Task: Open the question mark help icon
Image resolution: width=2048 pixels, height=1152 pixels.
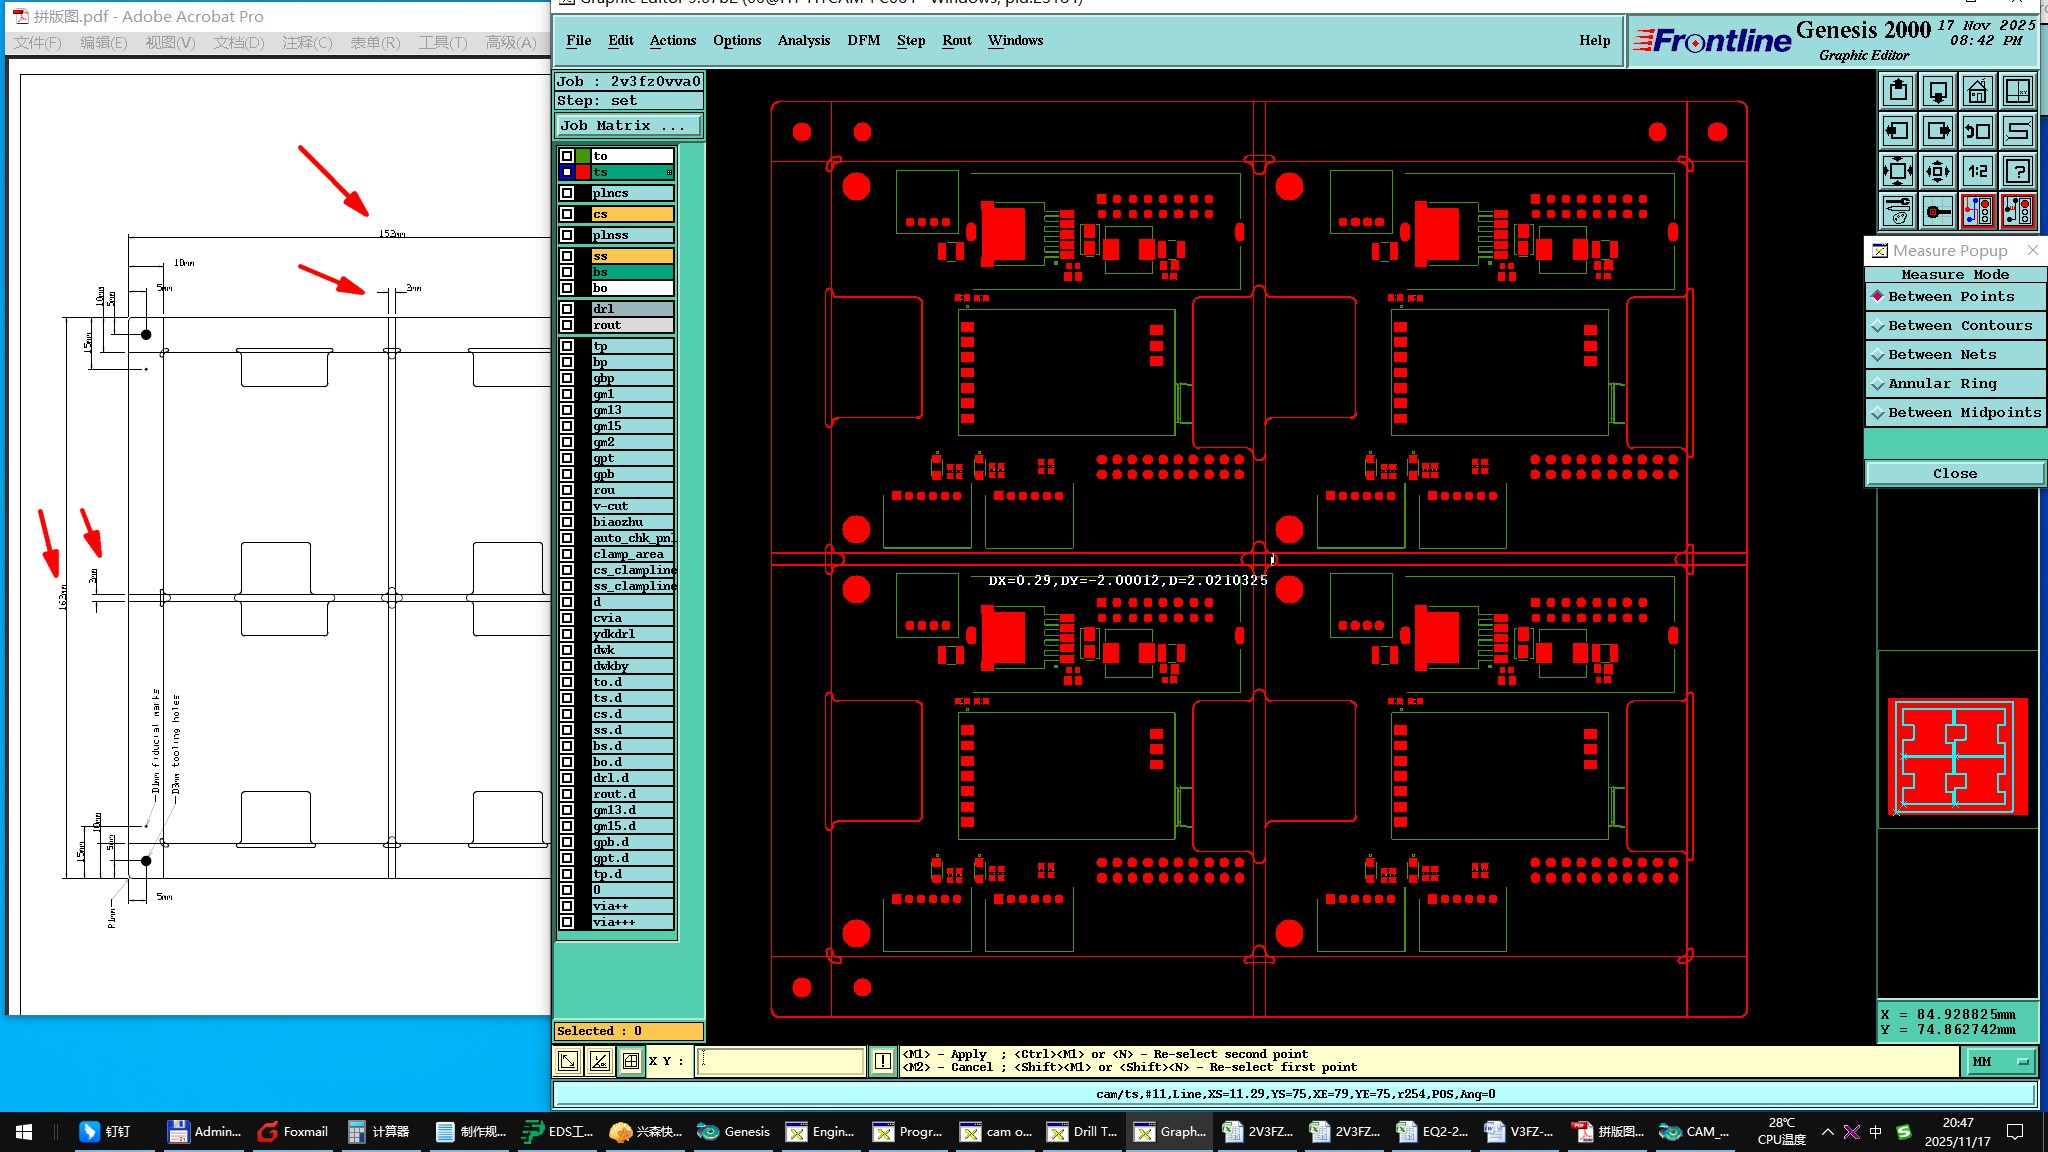Action: 2018,171
